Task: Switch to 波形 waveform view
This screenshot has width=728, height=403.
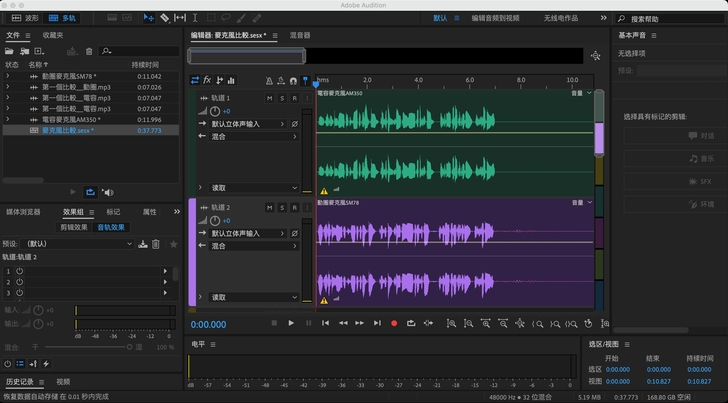Action: coord(25,18)
